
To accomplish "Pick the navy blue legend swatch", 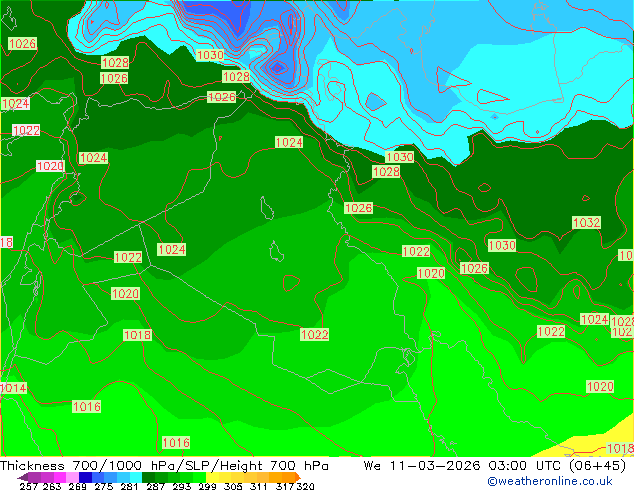I will 85,477.
